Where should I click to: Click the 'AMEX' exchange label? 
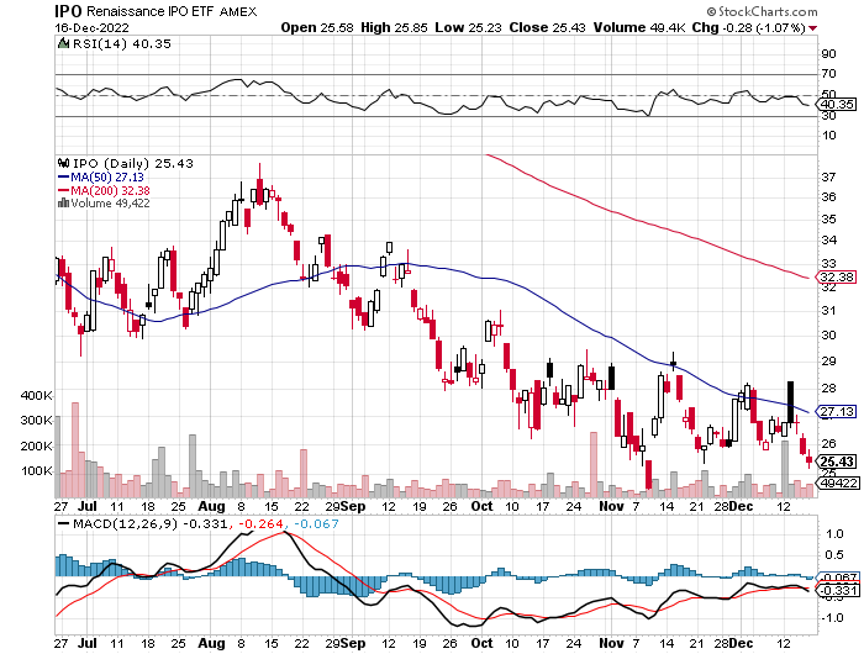238,12
